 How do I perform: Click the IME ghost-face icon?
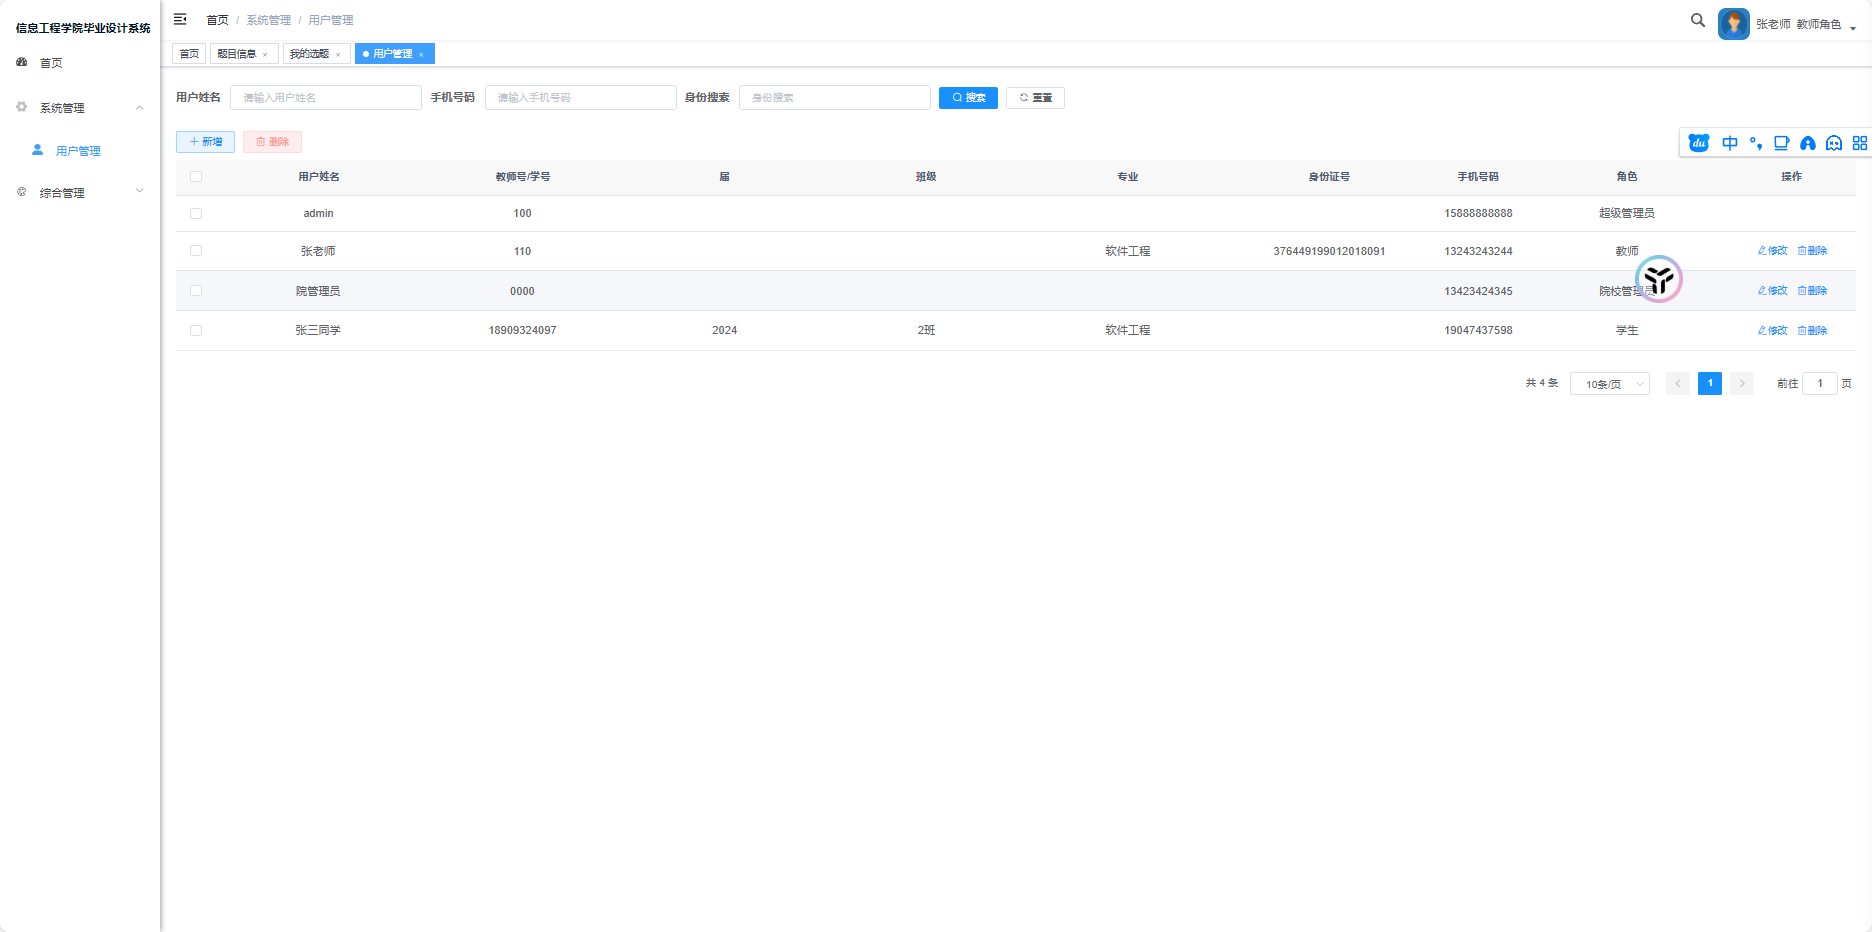click(x=1834, y=143)
